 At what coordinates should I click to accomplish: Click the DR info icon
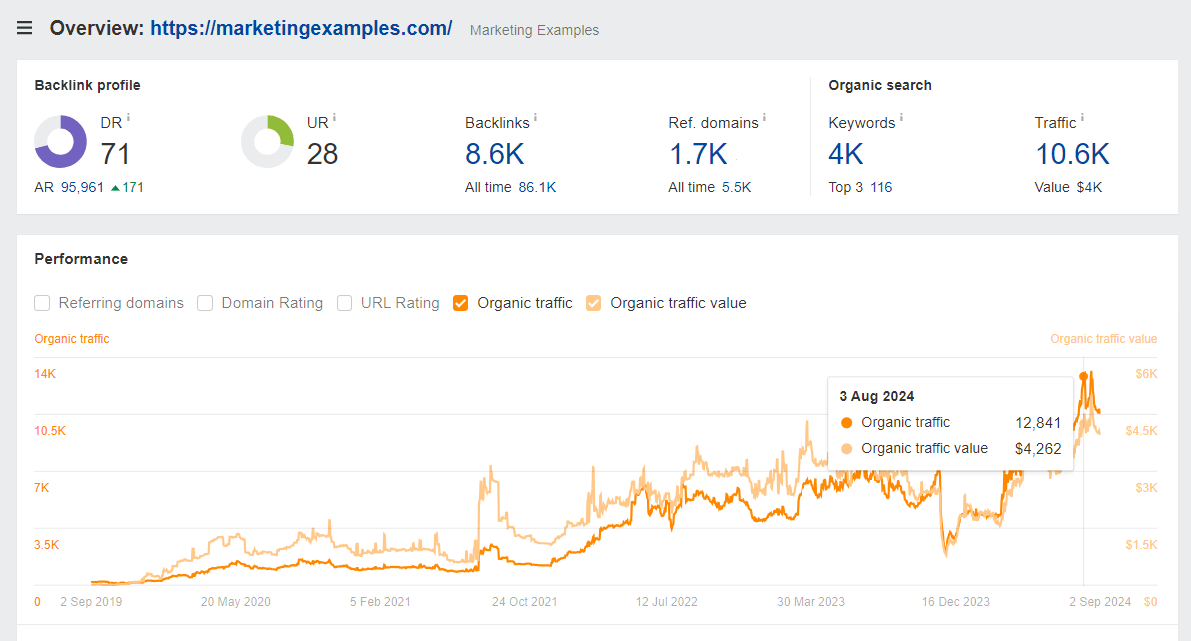127,117
